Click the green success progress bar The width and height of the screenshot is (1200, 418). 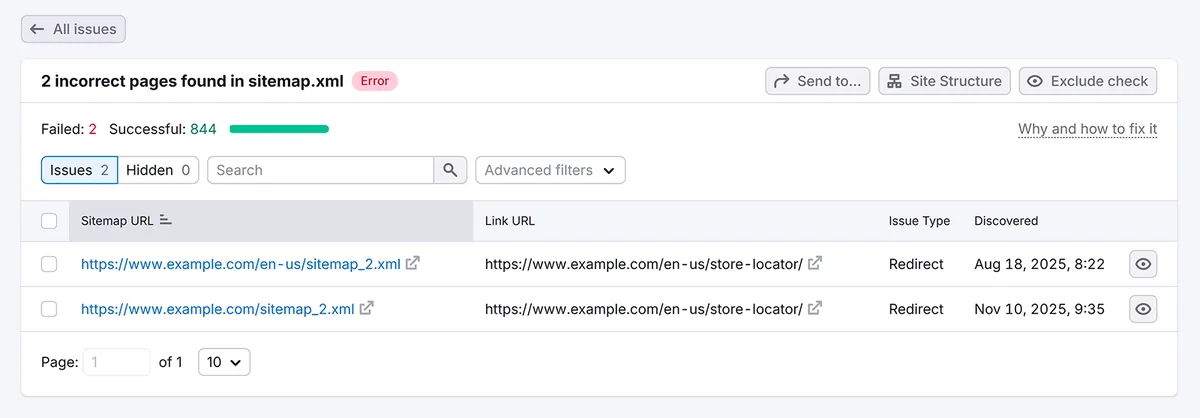tap(279, 129)
